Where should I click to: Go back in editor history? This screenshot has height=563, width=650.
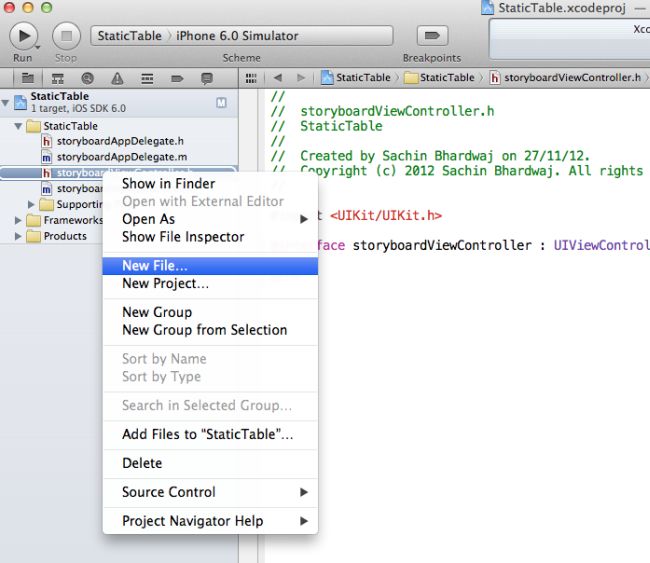pos(278,78)
